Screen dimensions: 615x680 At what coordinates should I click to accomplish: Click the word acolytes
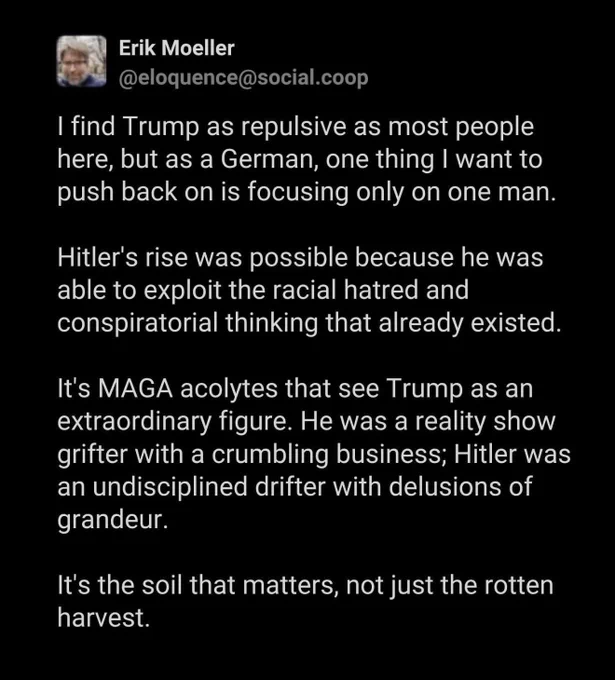[229, 388]
